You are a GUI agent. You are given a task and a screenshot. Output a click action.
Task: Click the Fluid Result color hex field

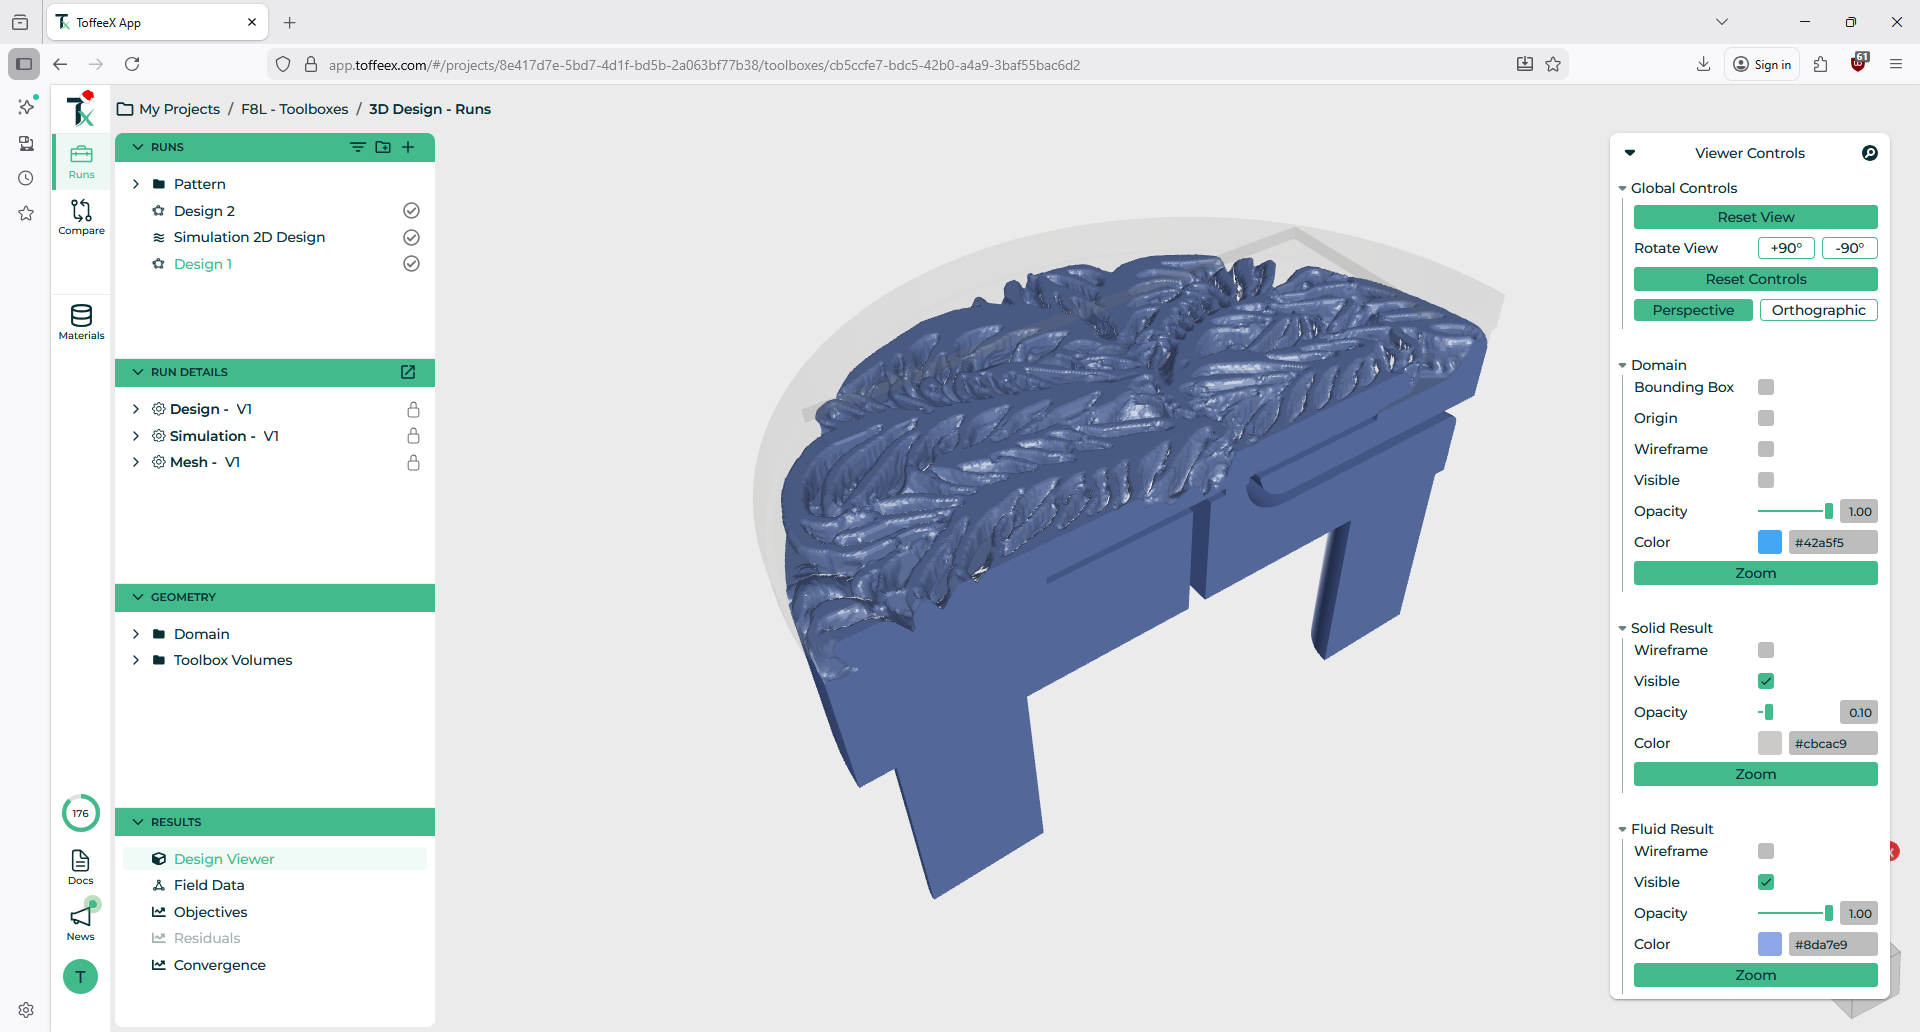[1833, 944]
